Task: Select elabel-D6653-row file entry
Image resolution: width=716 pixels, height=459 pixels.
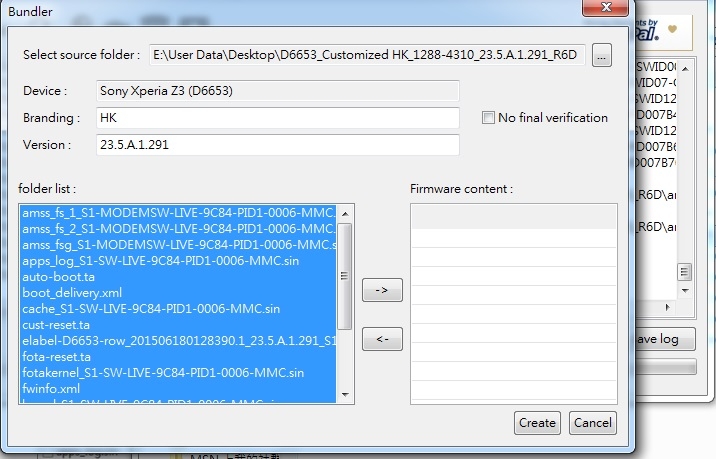Action: (178, 341)
